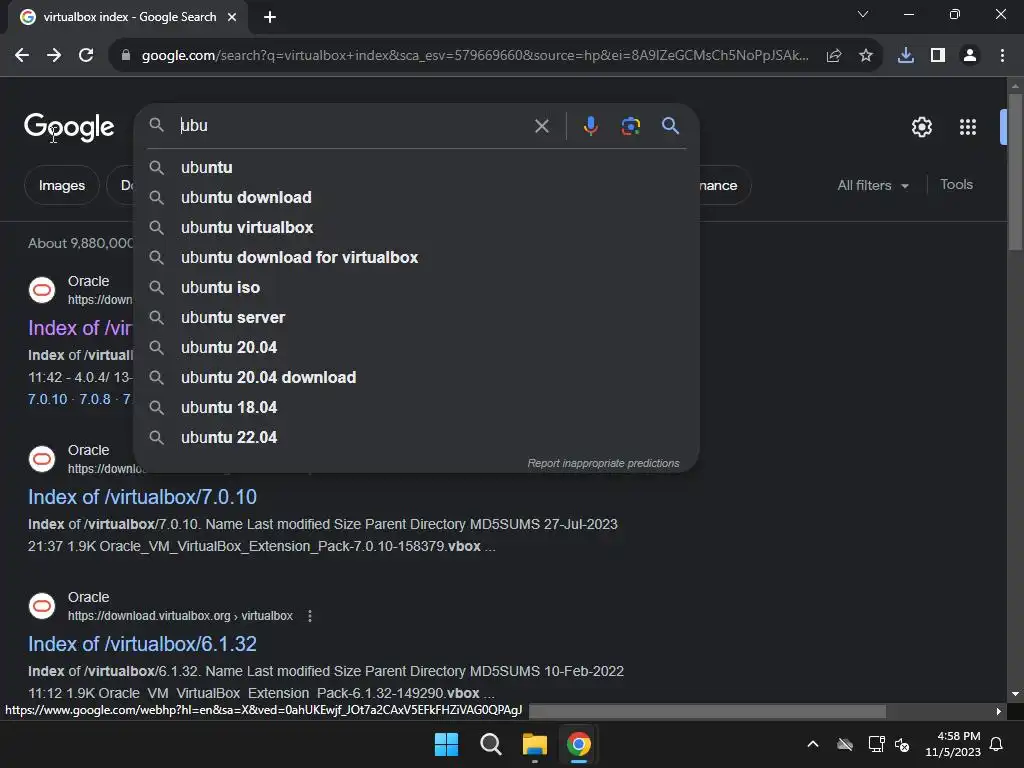Switch to Images filter
Viewport: 1024px width, 768px height.
tap(61, 185)
